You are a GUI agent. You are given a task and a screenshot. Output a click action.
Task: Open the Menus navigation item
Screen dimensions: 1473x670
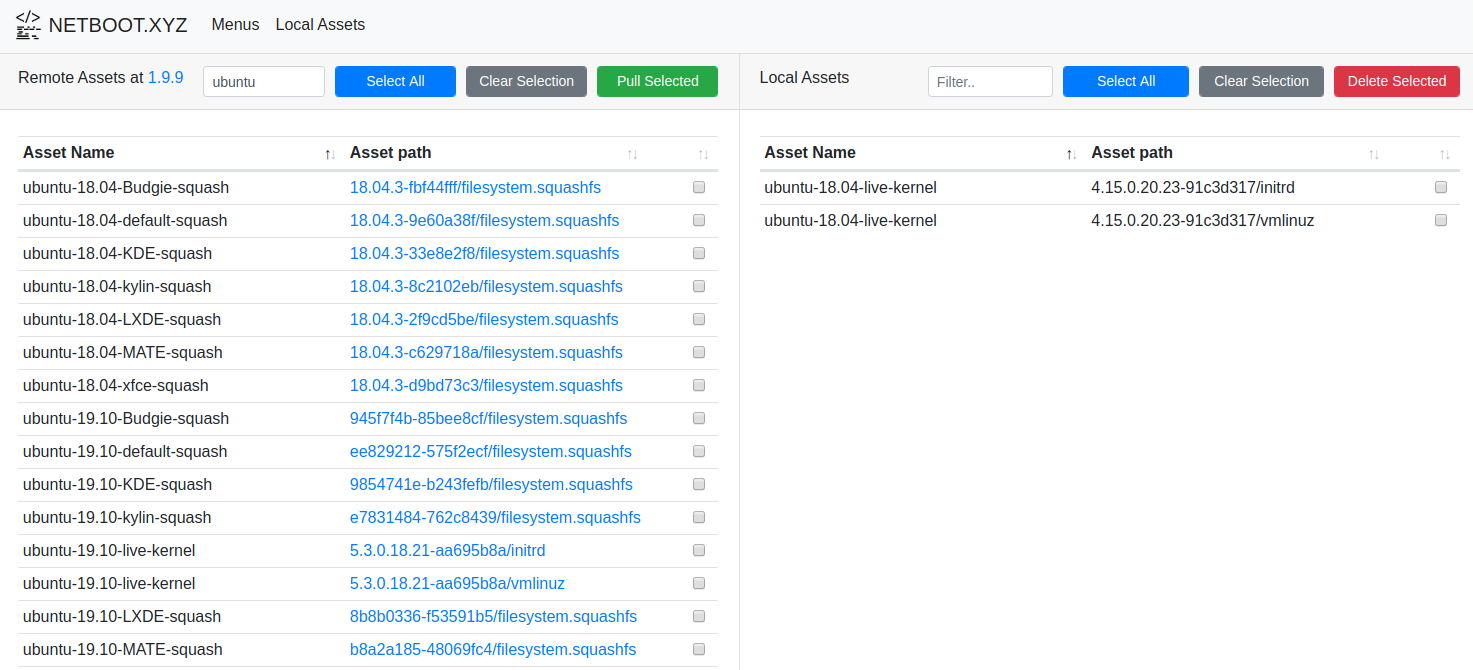point(235,25)
